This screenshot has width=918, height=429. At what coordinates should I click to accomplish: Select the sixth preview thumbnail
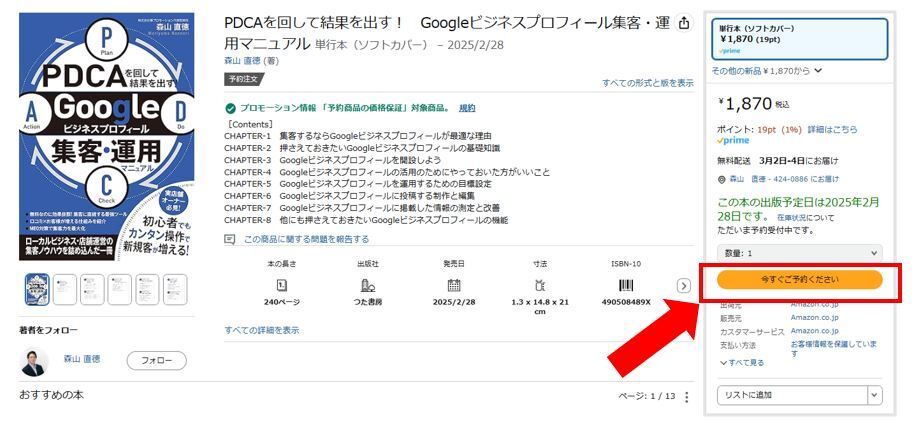point(175,290)
